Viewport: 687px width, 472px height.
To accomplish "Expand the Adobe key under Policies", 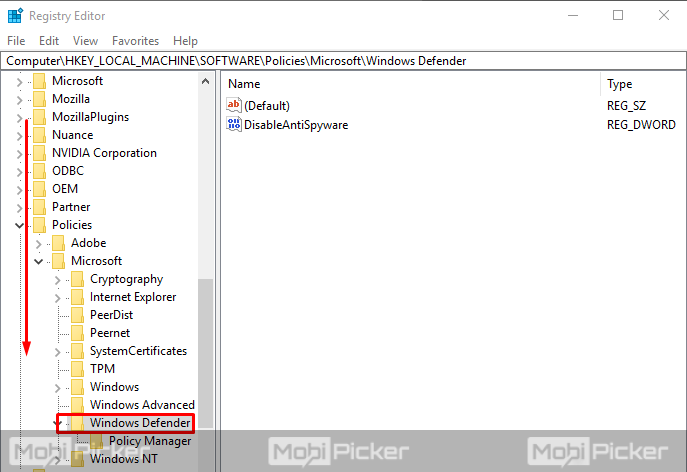I will (x=38, y=244).
